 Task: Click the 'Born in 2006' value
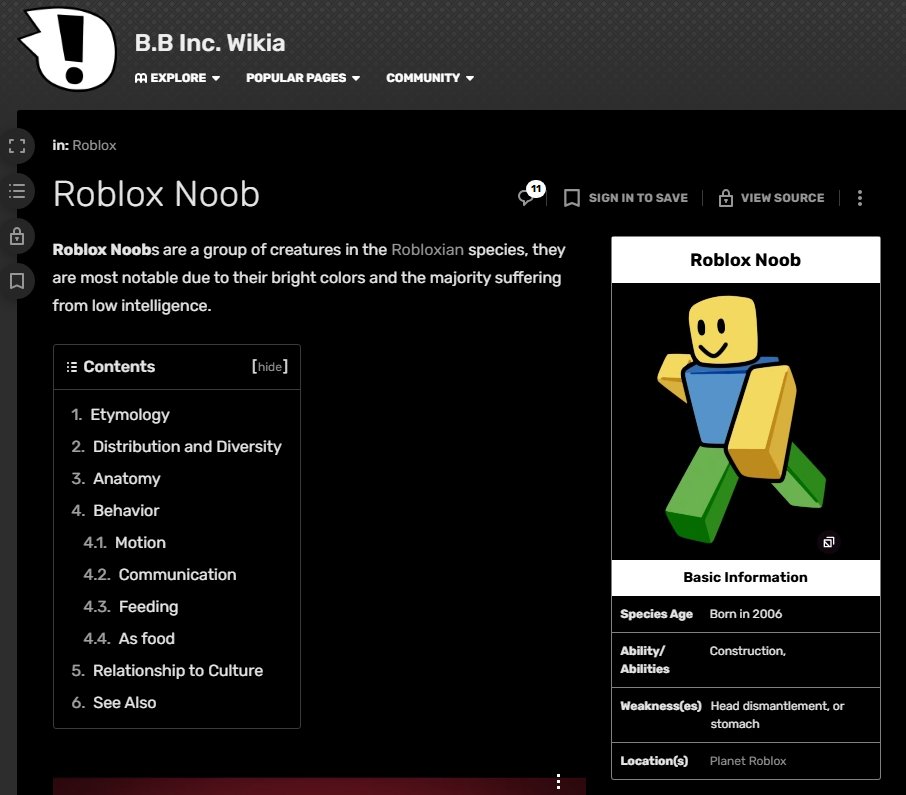(745, 614)
